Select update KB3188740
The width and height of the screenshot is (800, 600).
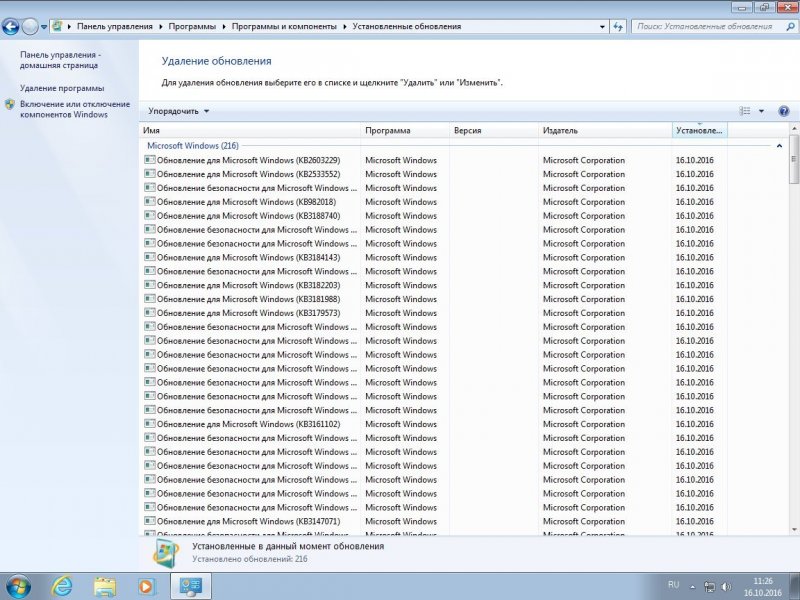[x=248, y=216]
